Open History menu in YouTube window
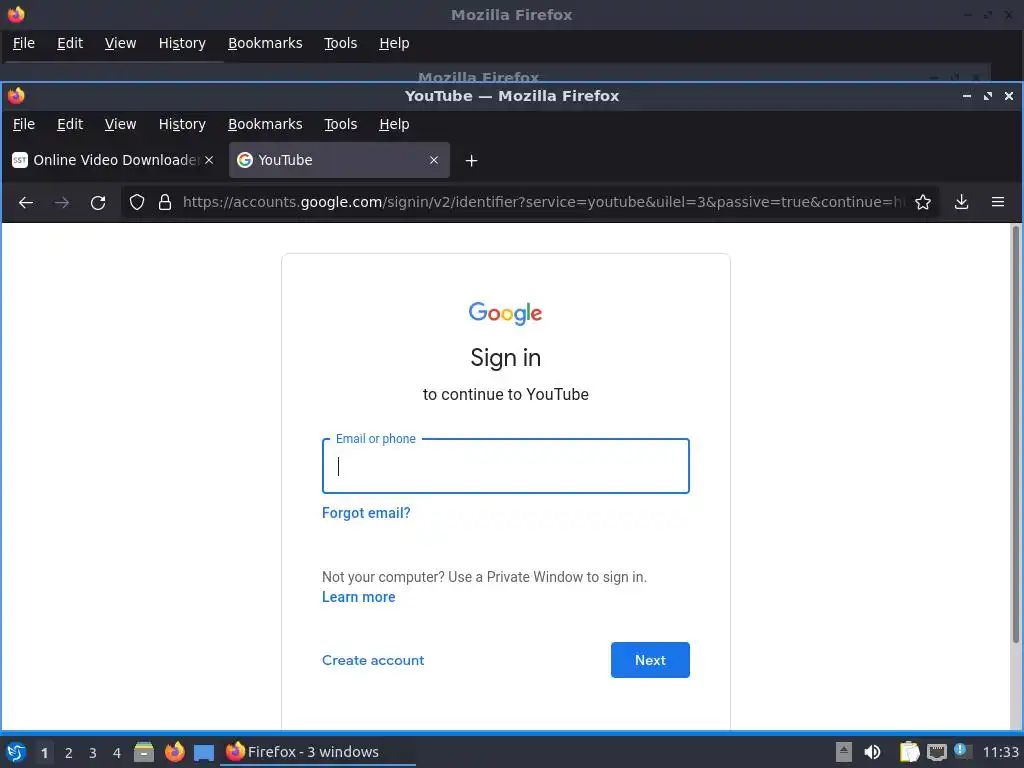Viewport: 1024px width, 768px height. pyautogui.click(x=182, y=124)
